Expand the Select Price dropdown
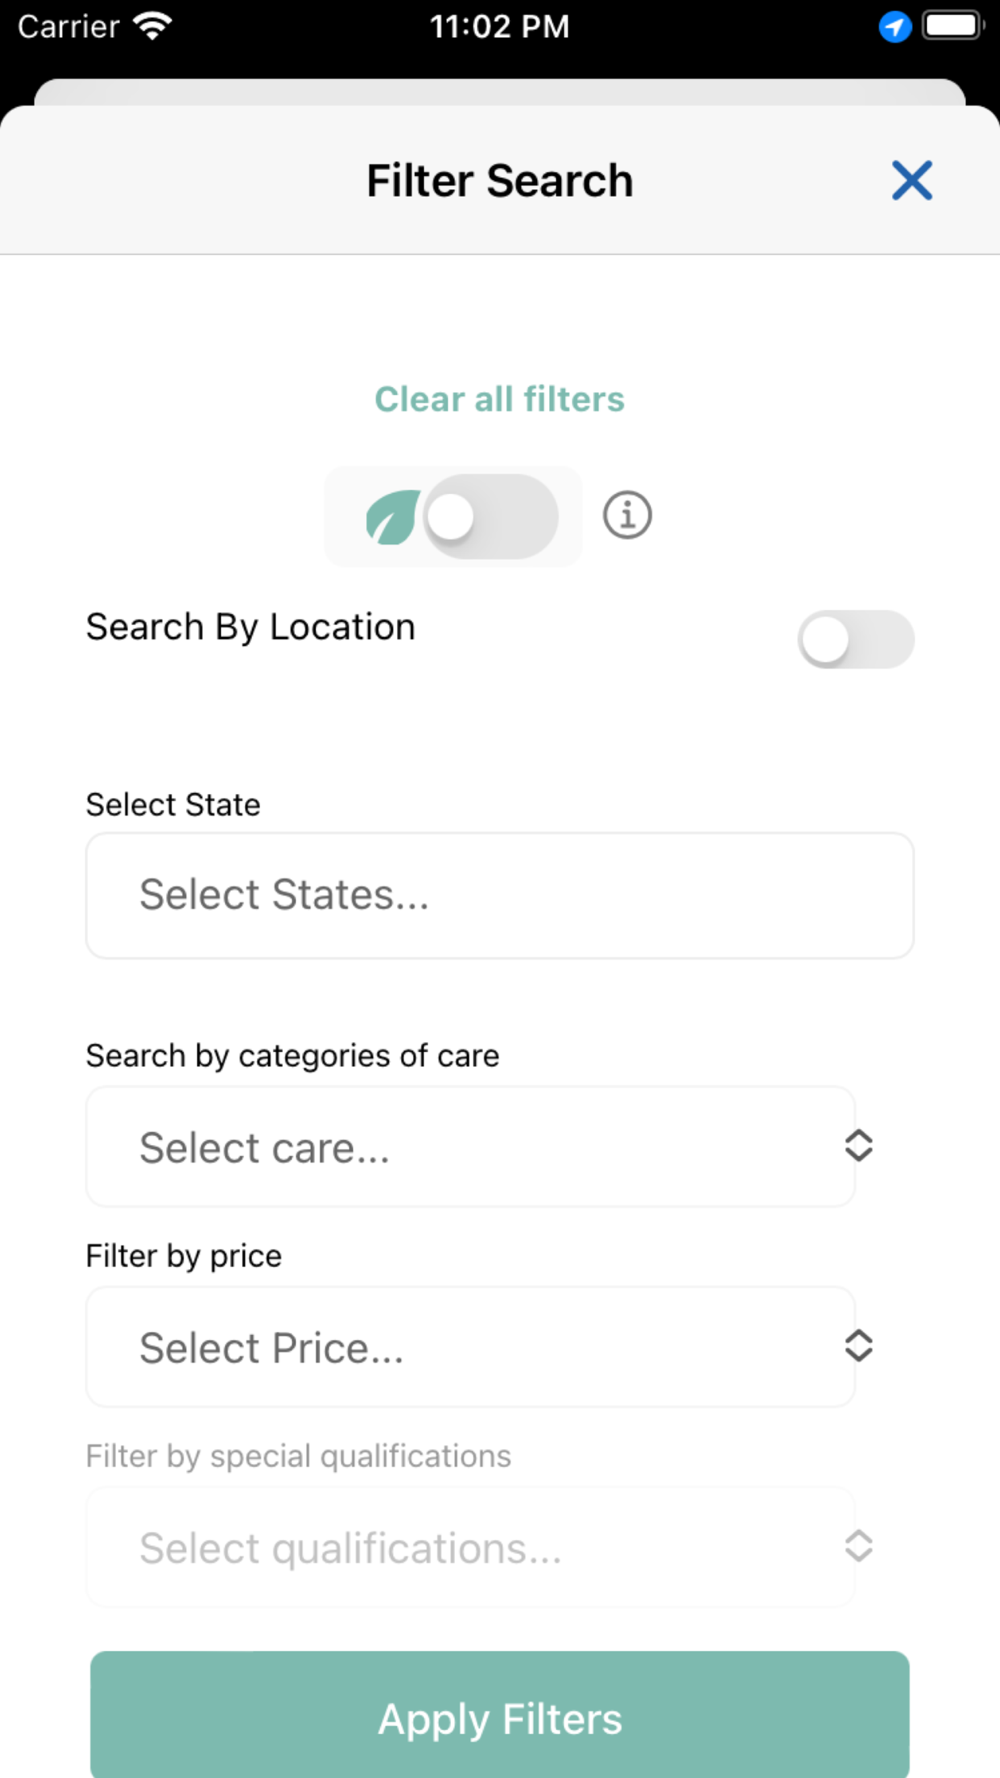This screenshot has width=1000, height=1778. tap(470, 1347)
